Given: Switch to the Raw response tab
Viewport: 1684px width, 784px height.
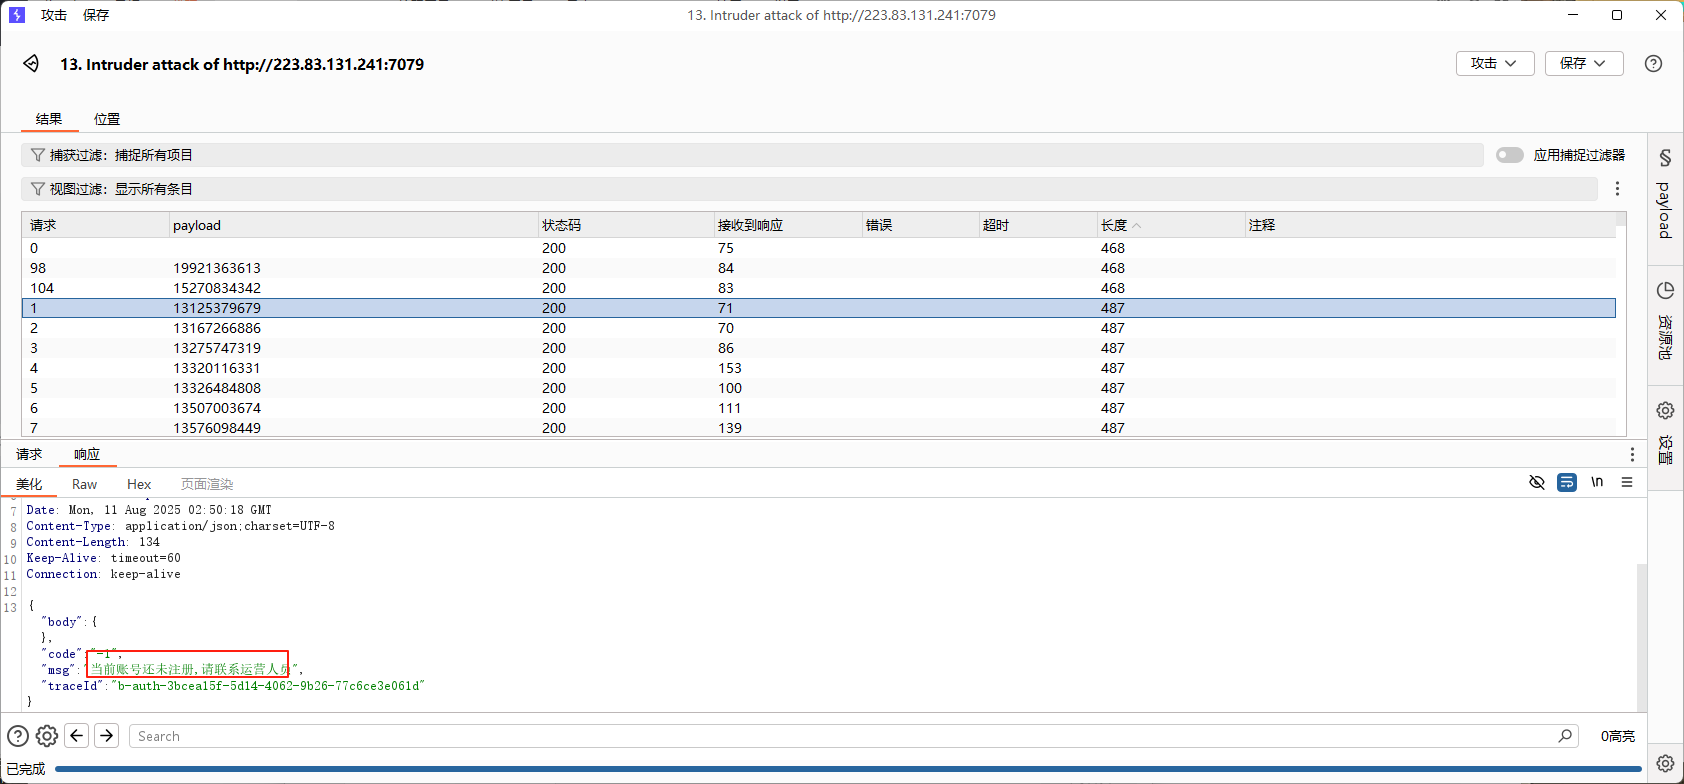Looking at the screenshot, I should pos(84,484).
